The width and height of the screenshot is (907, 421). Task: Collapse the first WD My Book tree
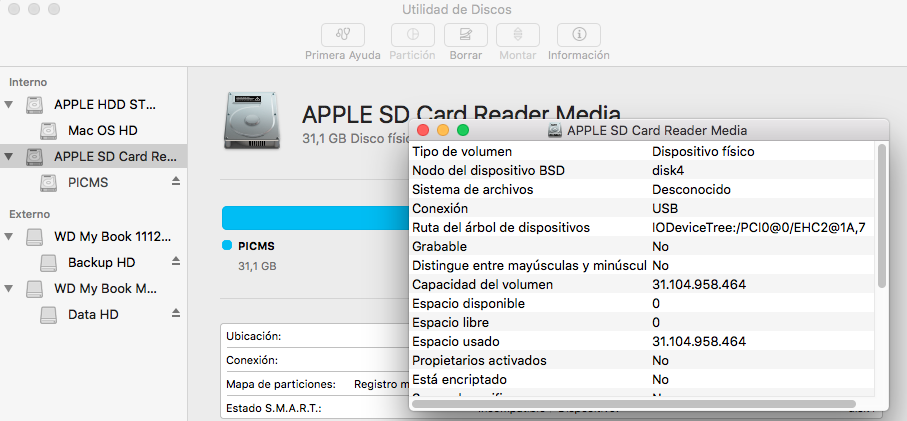pyautogui.click(x=10, y=237)
